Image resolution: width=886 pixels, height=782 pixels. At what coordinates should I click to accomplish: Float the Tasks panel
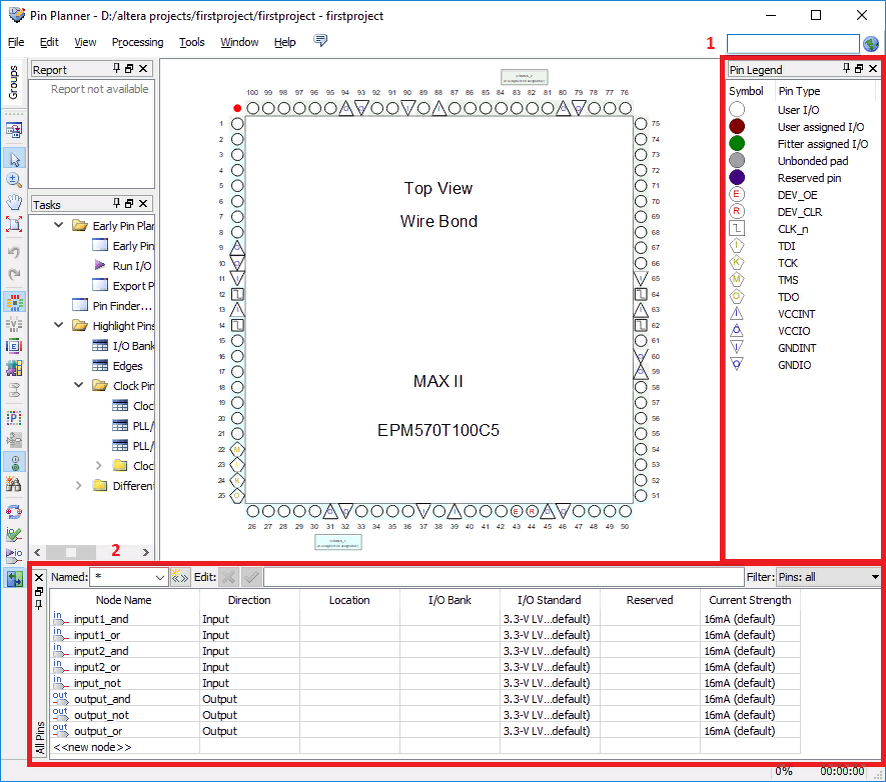[x=129, y=203]
